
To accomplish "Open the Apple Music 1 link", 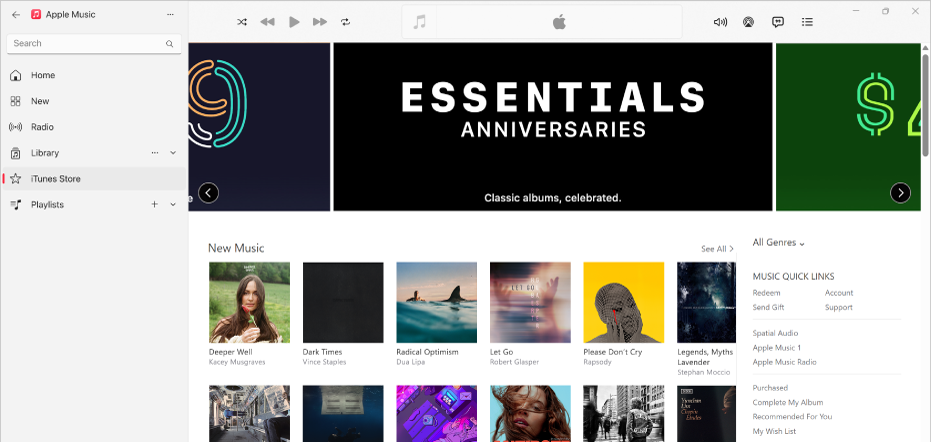I will point(776,348).
